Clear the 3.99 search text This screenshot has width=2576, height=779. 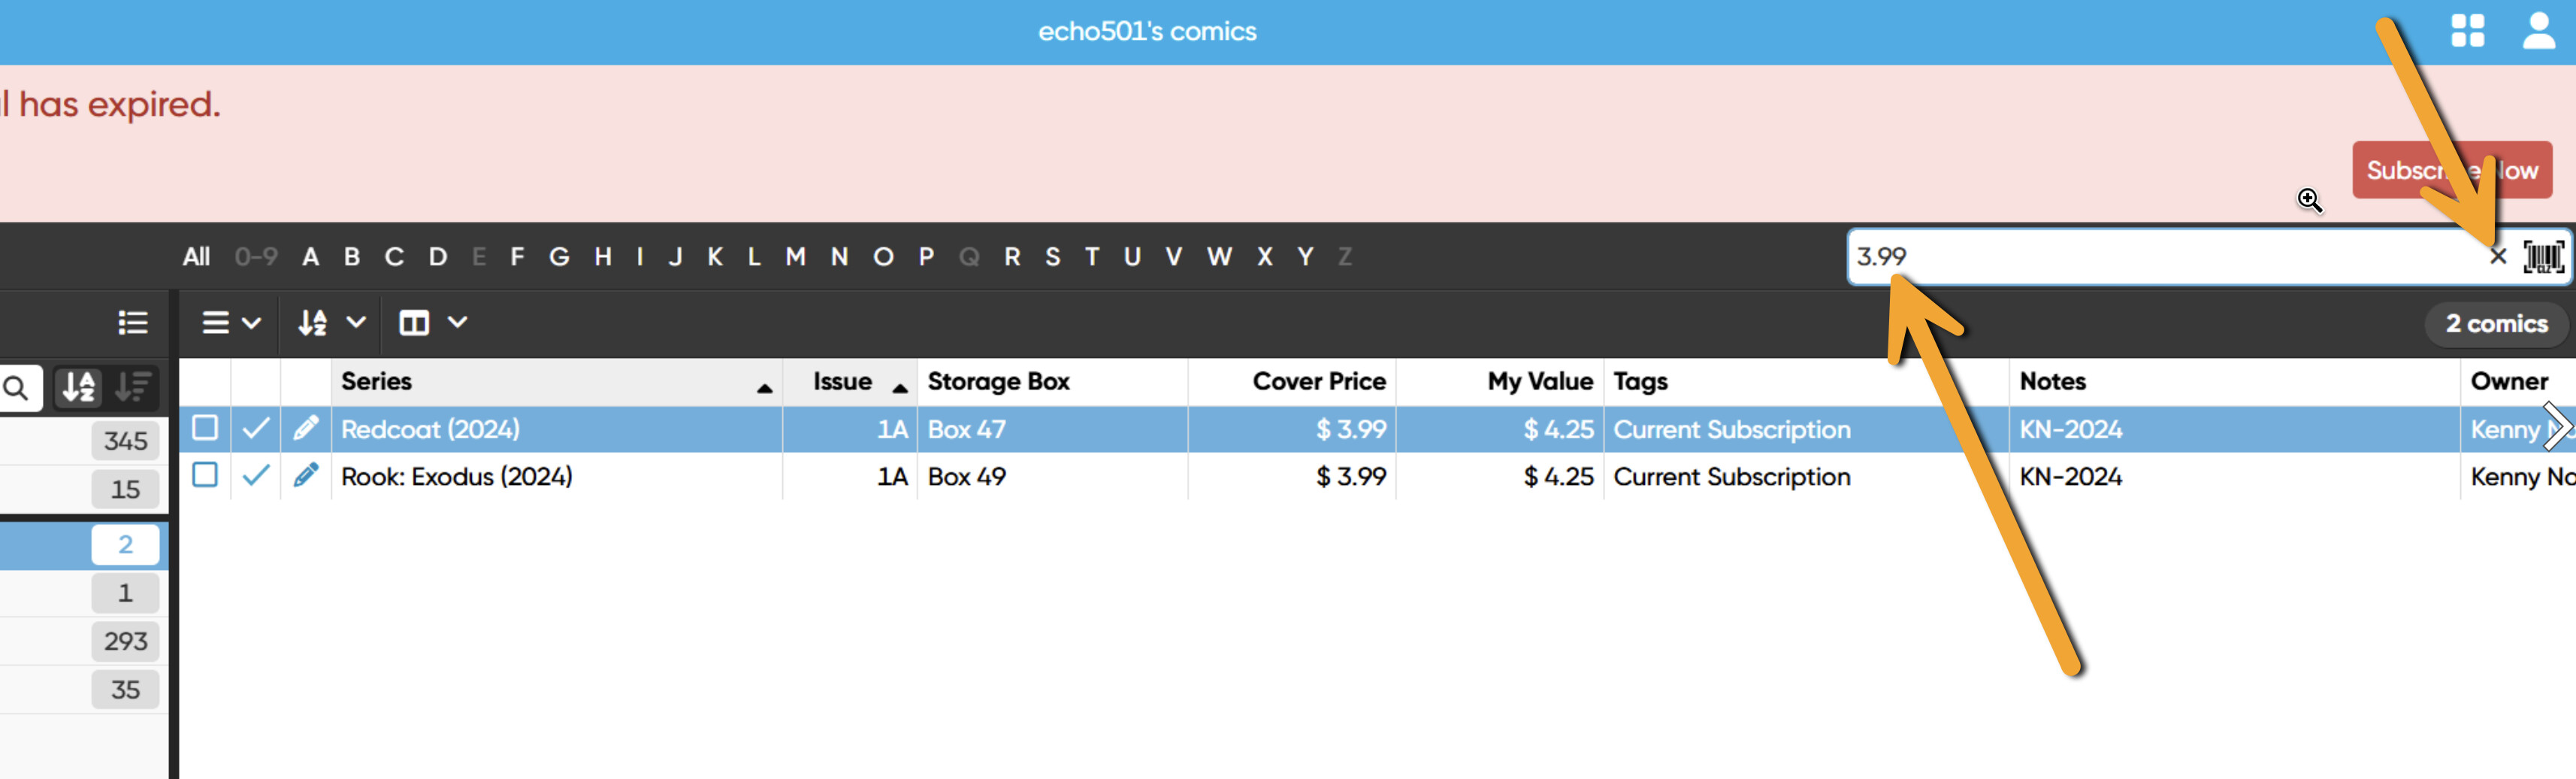[x=2497, y=257]
